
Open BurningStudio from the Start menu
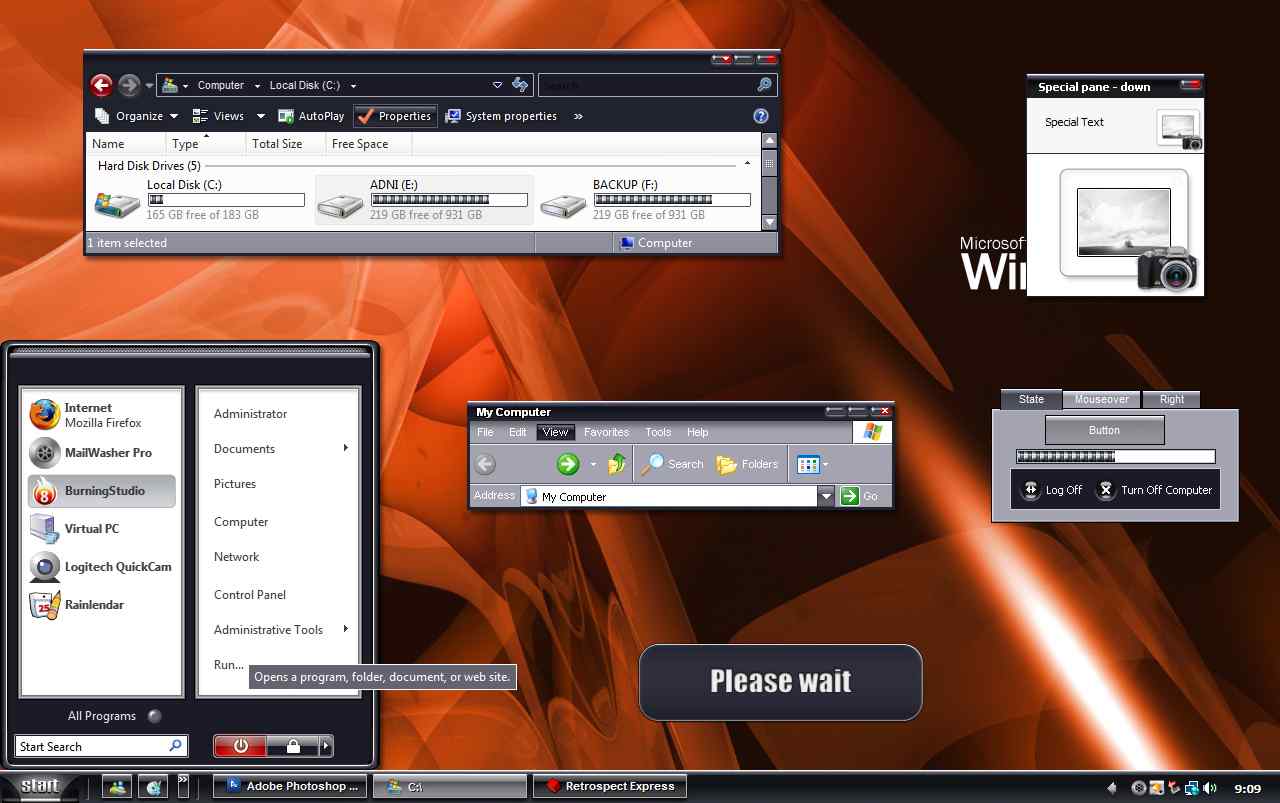tap(101, 491)
